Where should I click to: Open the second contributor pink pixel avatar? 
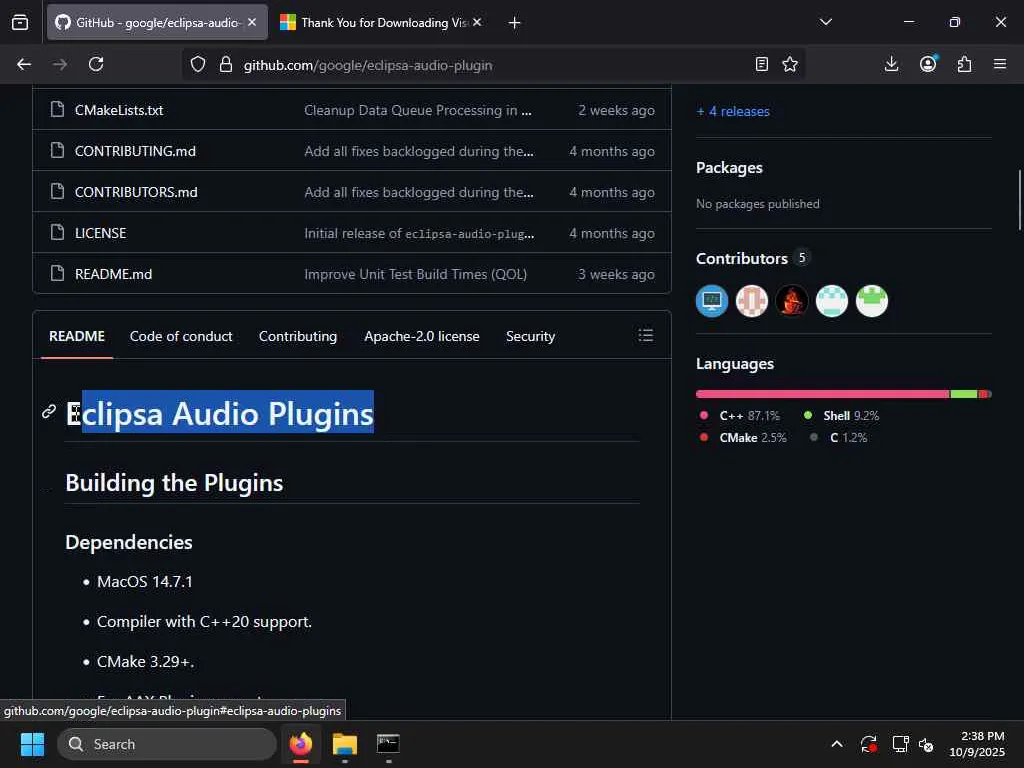coord(752,301)
